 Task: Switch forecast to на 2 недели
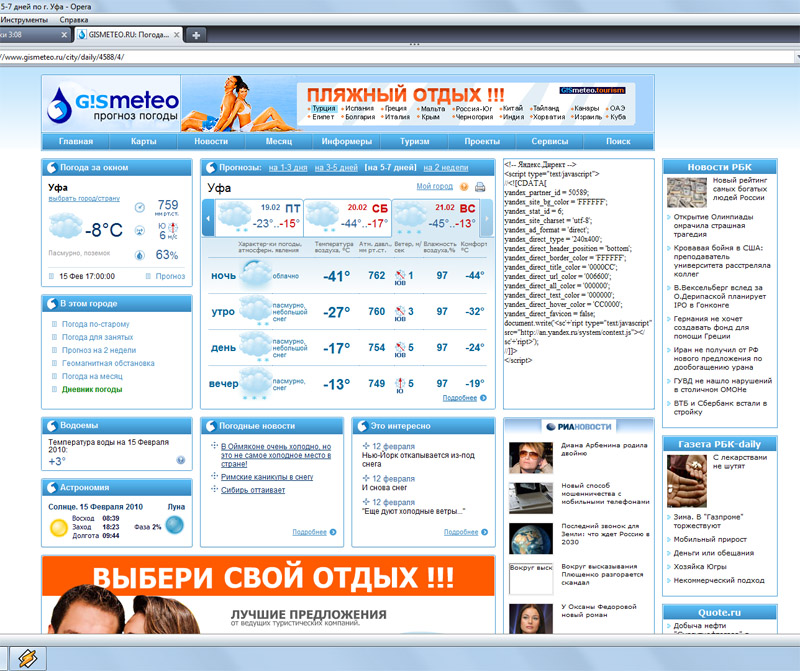446,167
